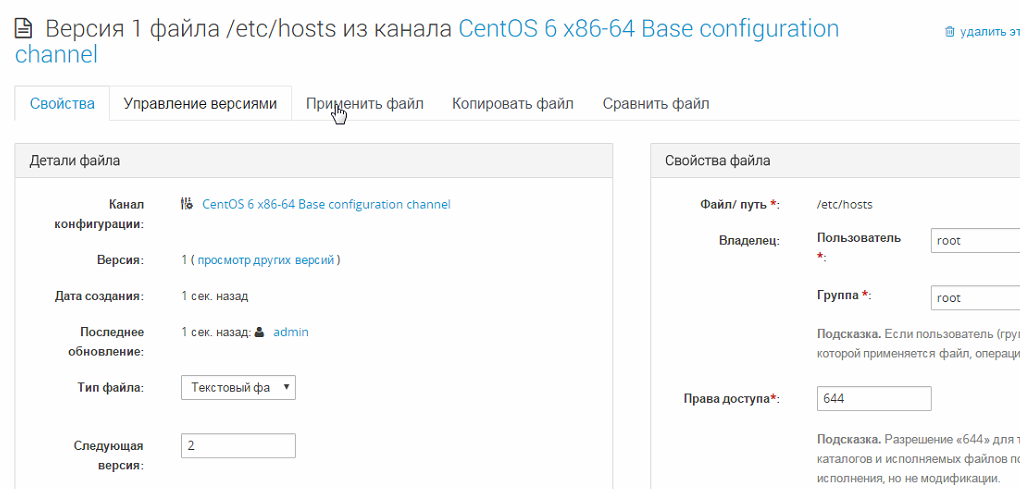Viewport: 1020px width, 489px height.
Task: Click the Группа input field
Action: tap(974, 297)
